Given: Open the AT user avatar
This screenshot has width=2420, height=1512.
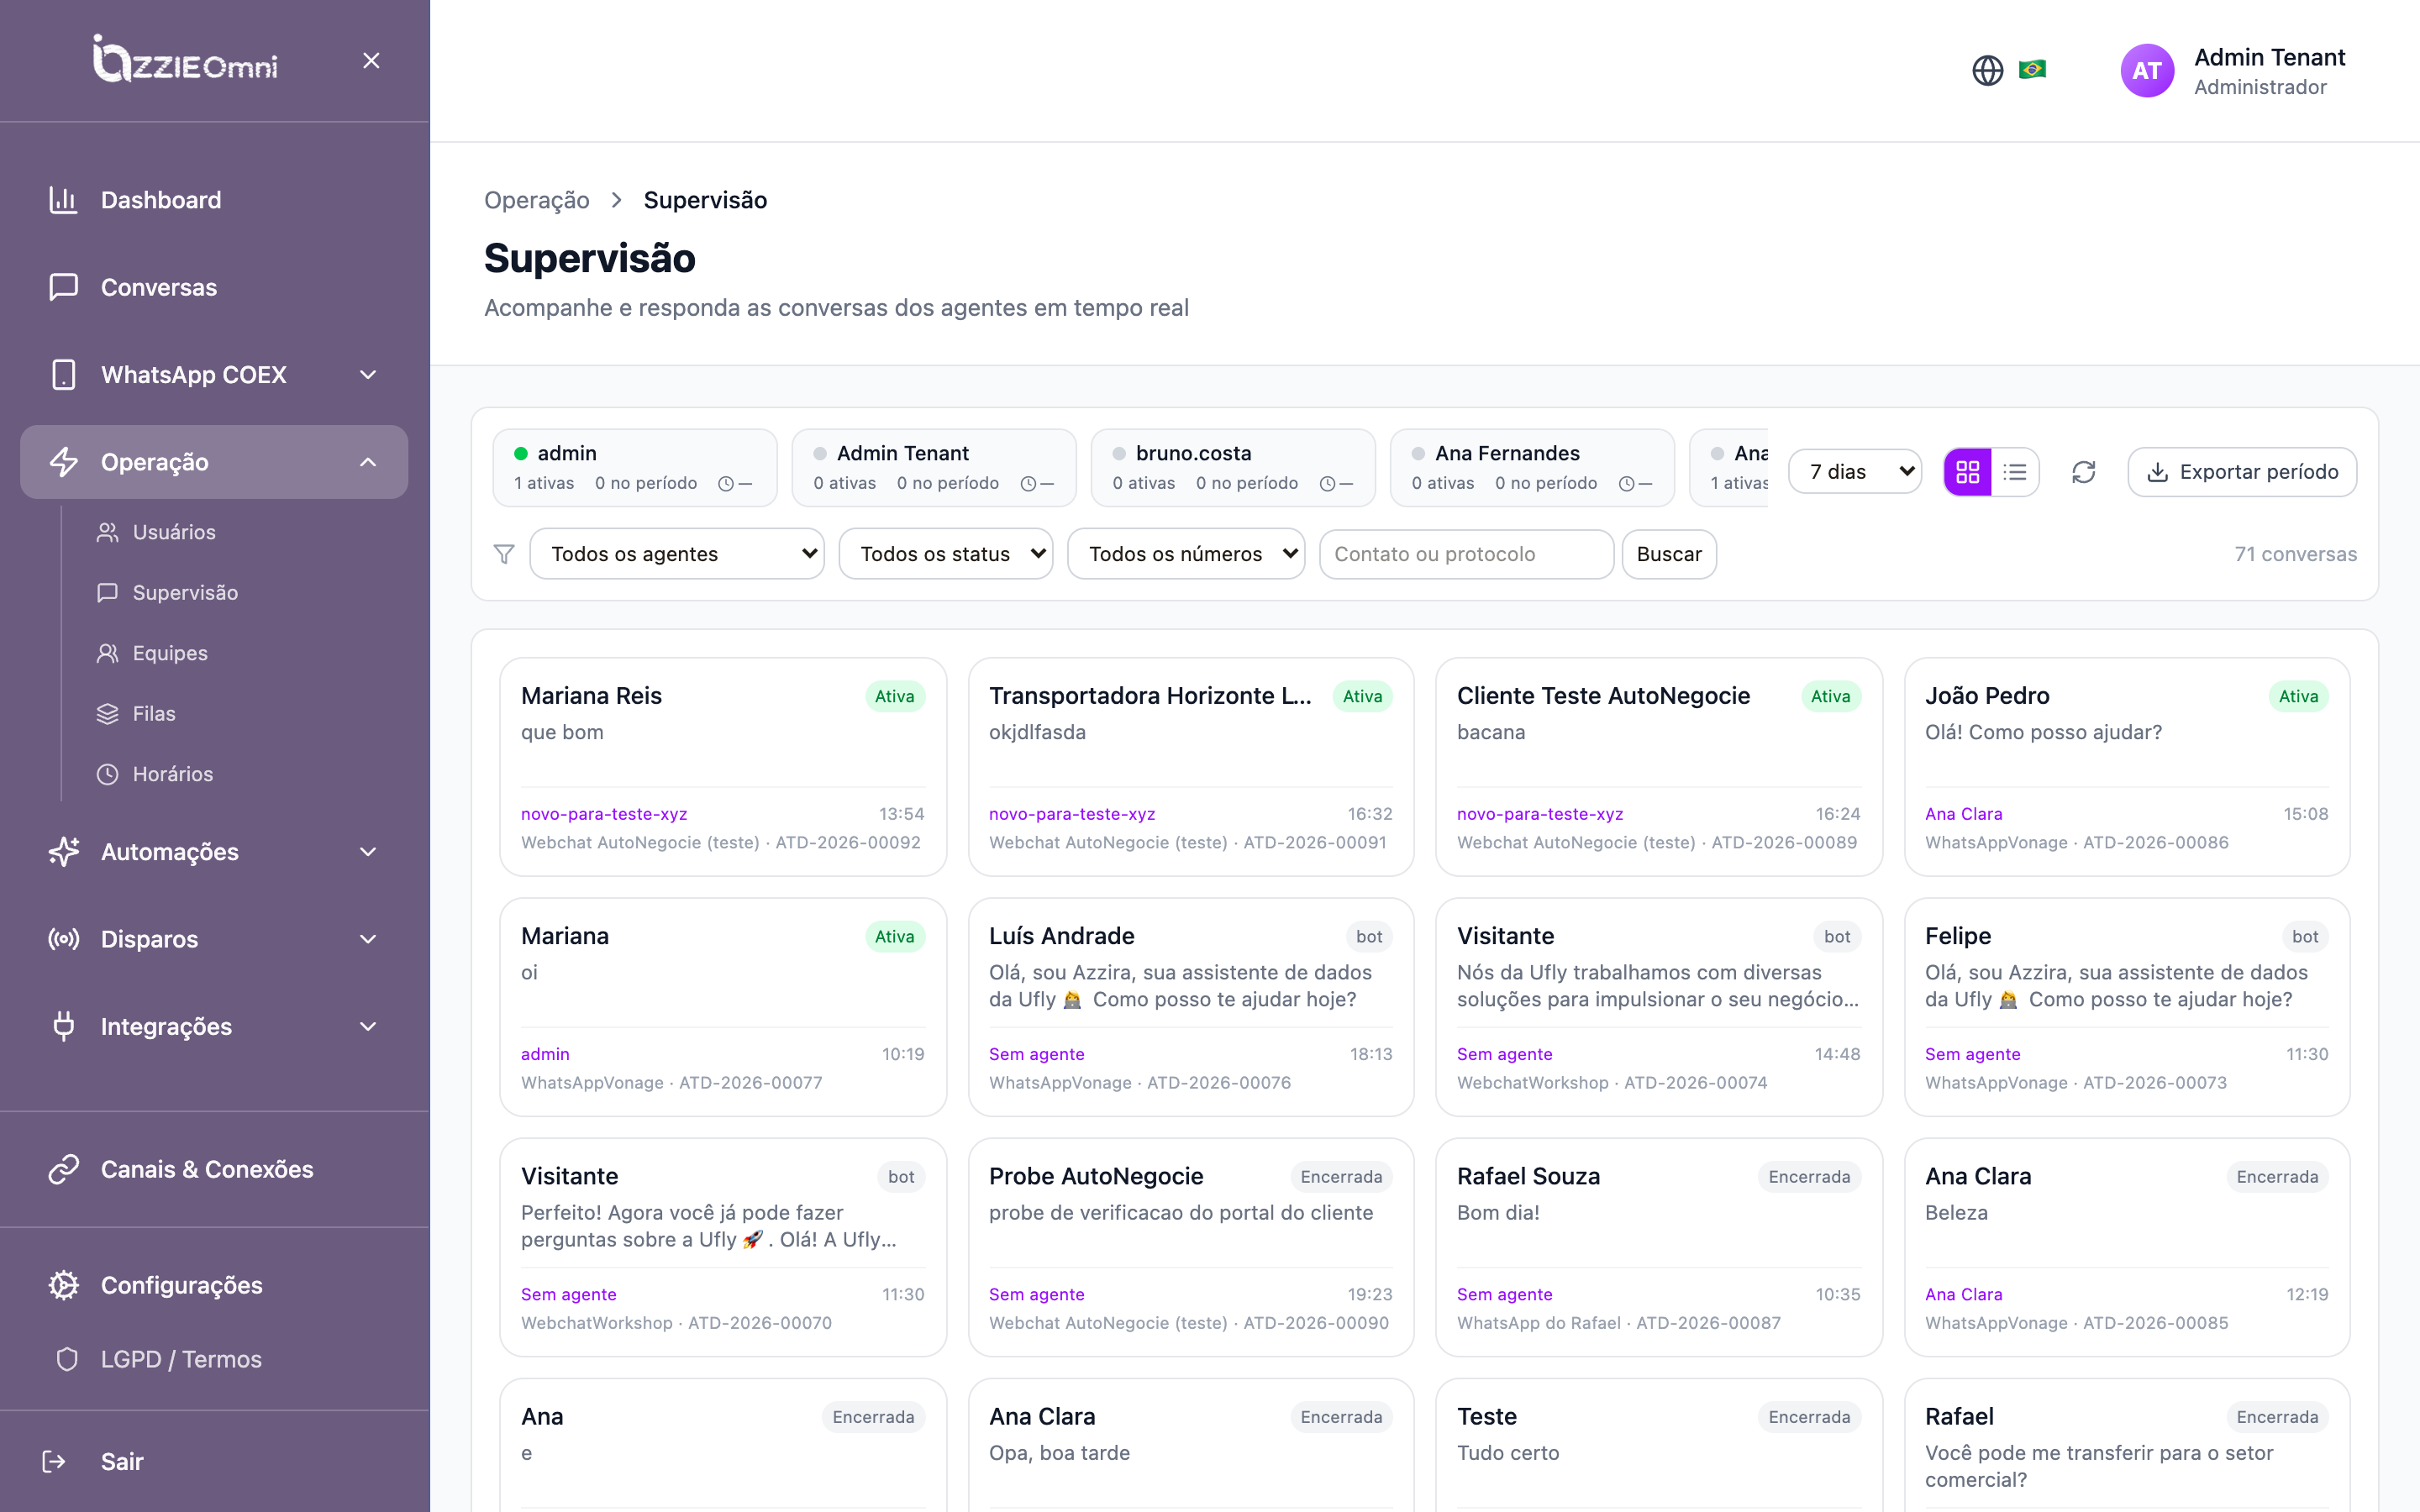Looking at the screenshot, I should coord(2146,71).
